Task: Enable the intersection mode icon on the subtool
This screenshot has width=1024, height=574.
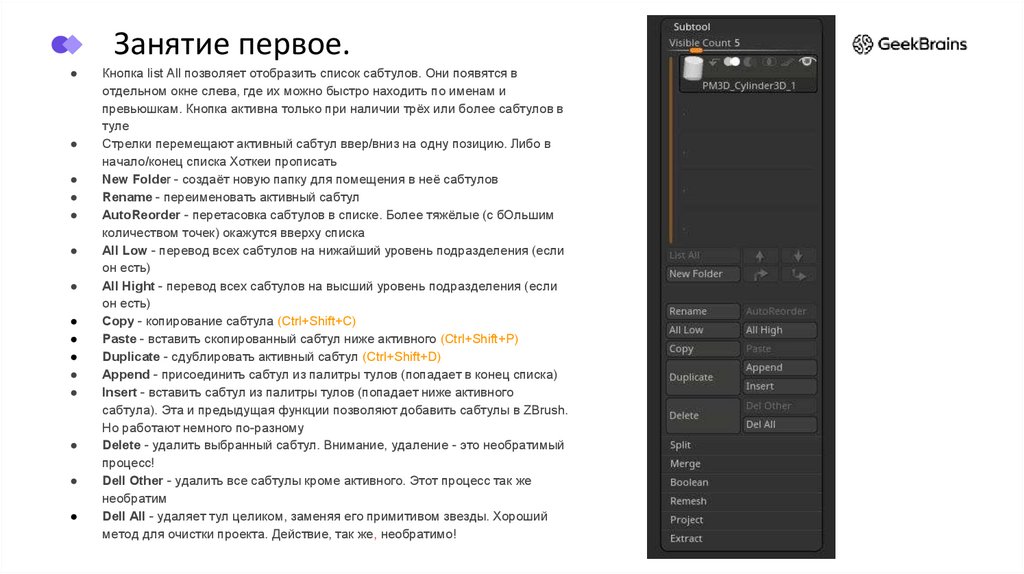Action: tap(769, 61)
